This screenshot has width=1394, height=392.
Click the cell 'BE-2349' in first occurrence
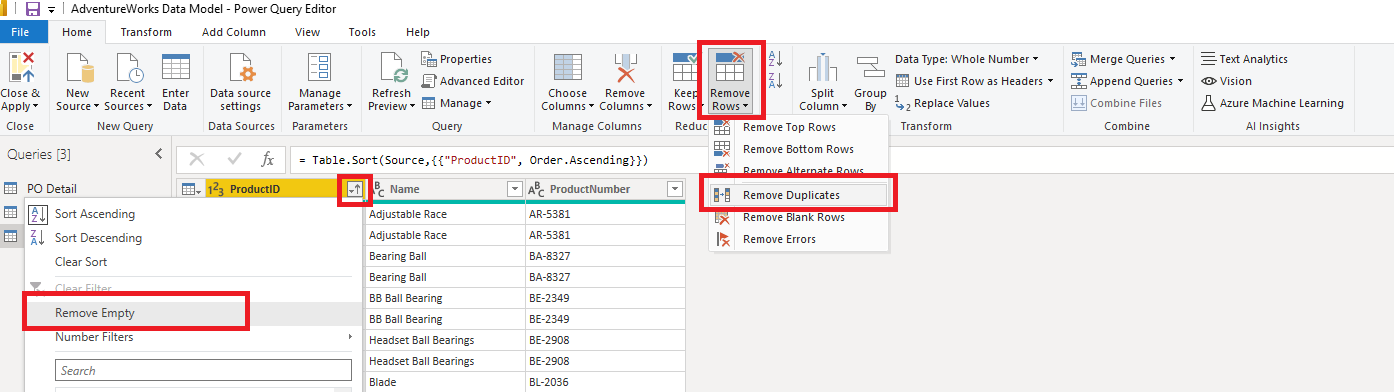[x=605, y=298]
